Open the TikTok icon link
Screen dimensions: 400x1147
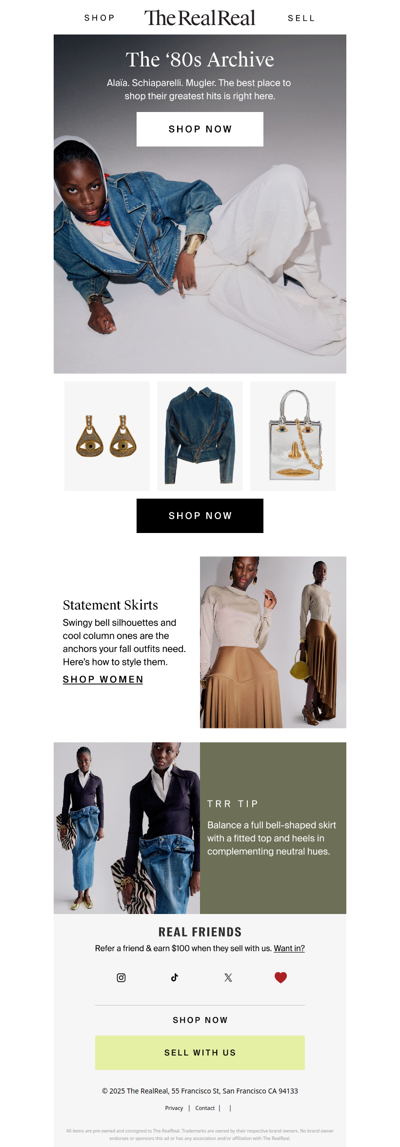tap(174, 977)
